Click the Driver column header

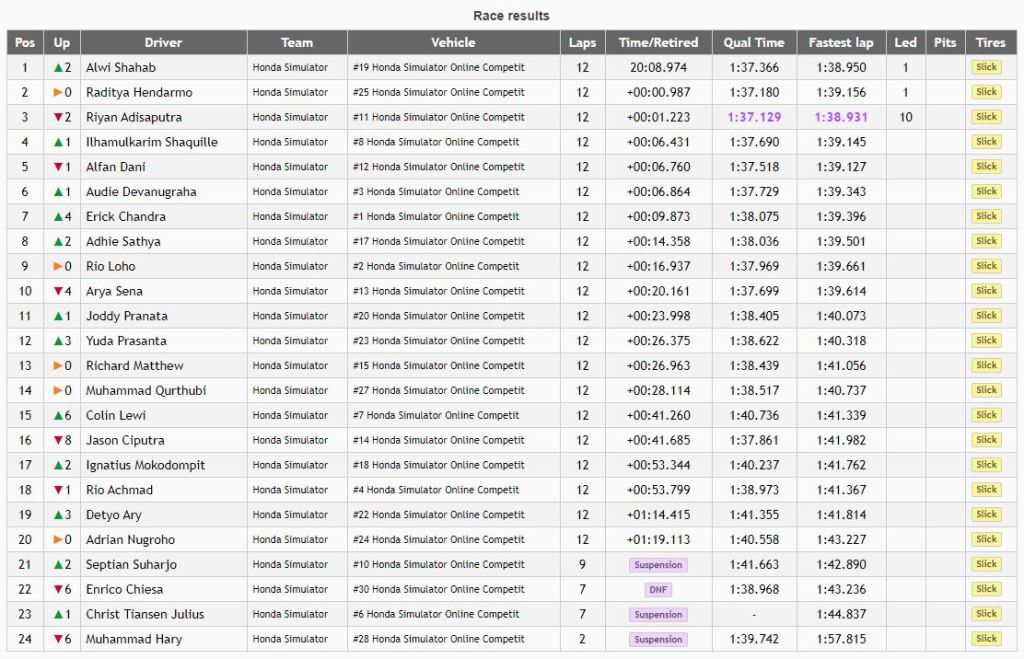point(163,43)
